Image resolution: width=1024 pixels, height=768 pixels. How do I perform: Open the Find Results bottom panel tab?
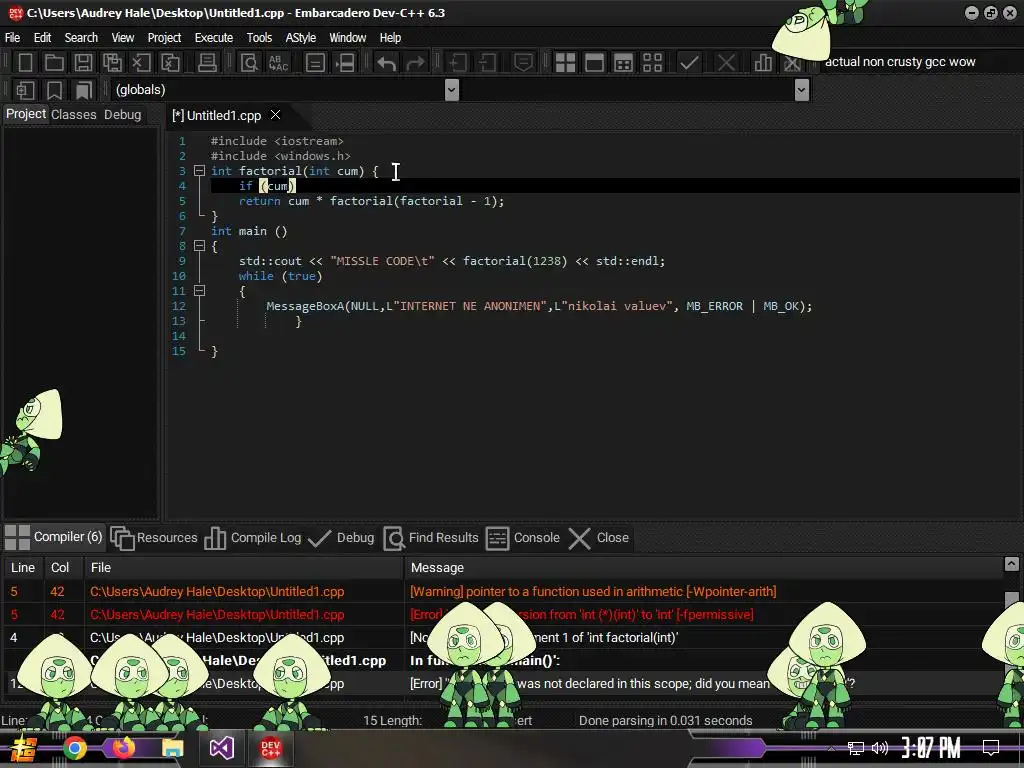[430, 538]
